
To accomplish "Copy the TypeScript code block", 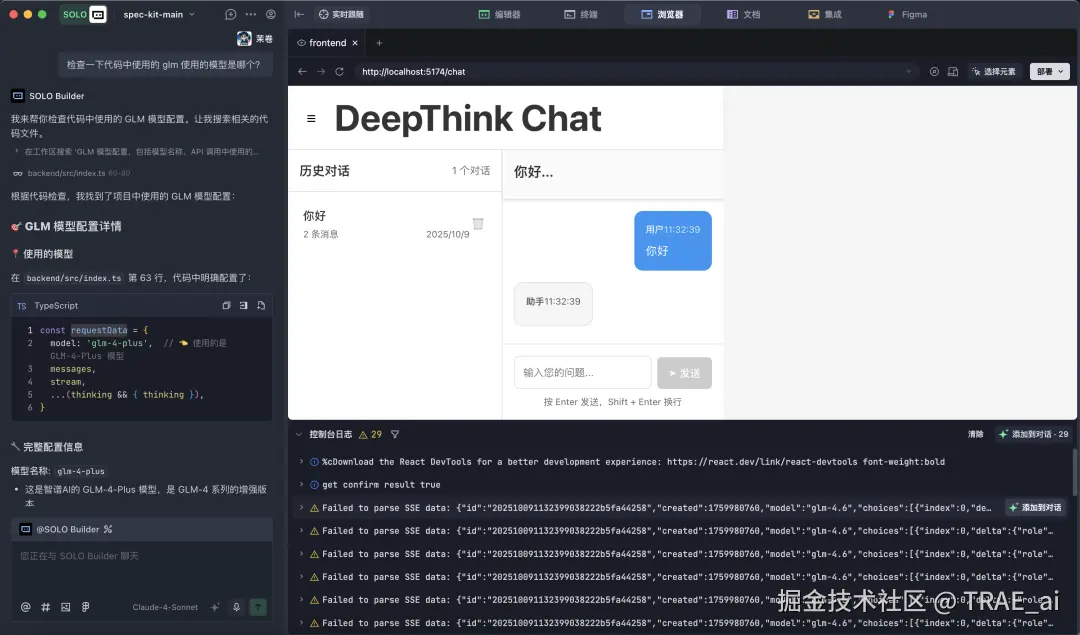I will (x=226, y=306).
